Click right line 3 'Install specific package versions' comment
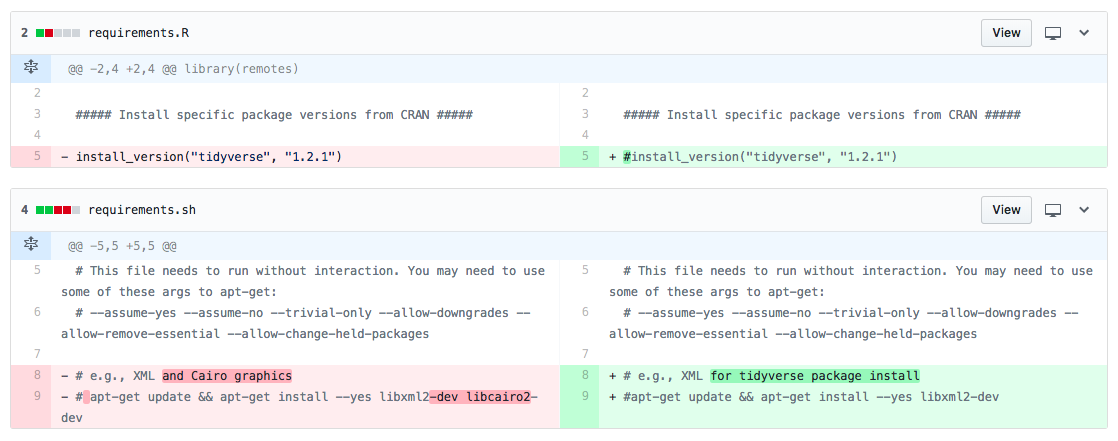This screenshot has width=1118, height=441. tap(821, 115)
